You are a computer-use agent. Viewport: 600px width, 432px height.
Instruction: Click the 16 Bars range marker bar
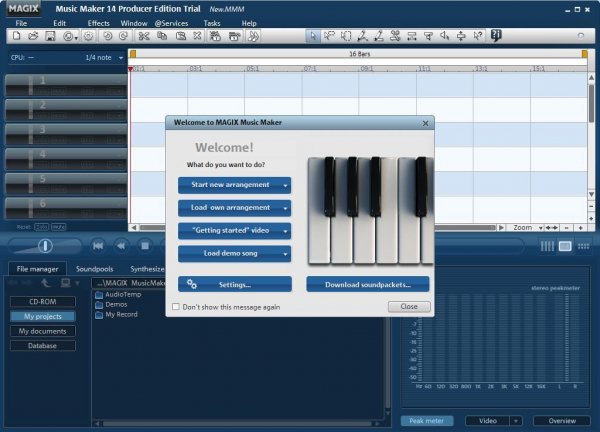359,54
